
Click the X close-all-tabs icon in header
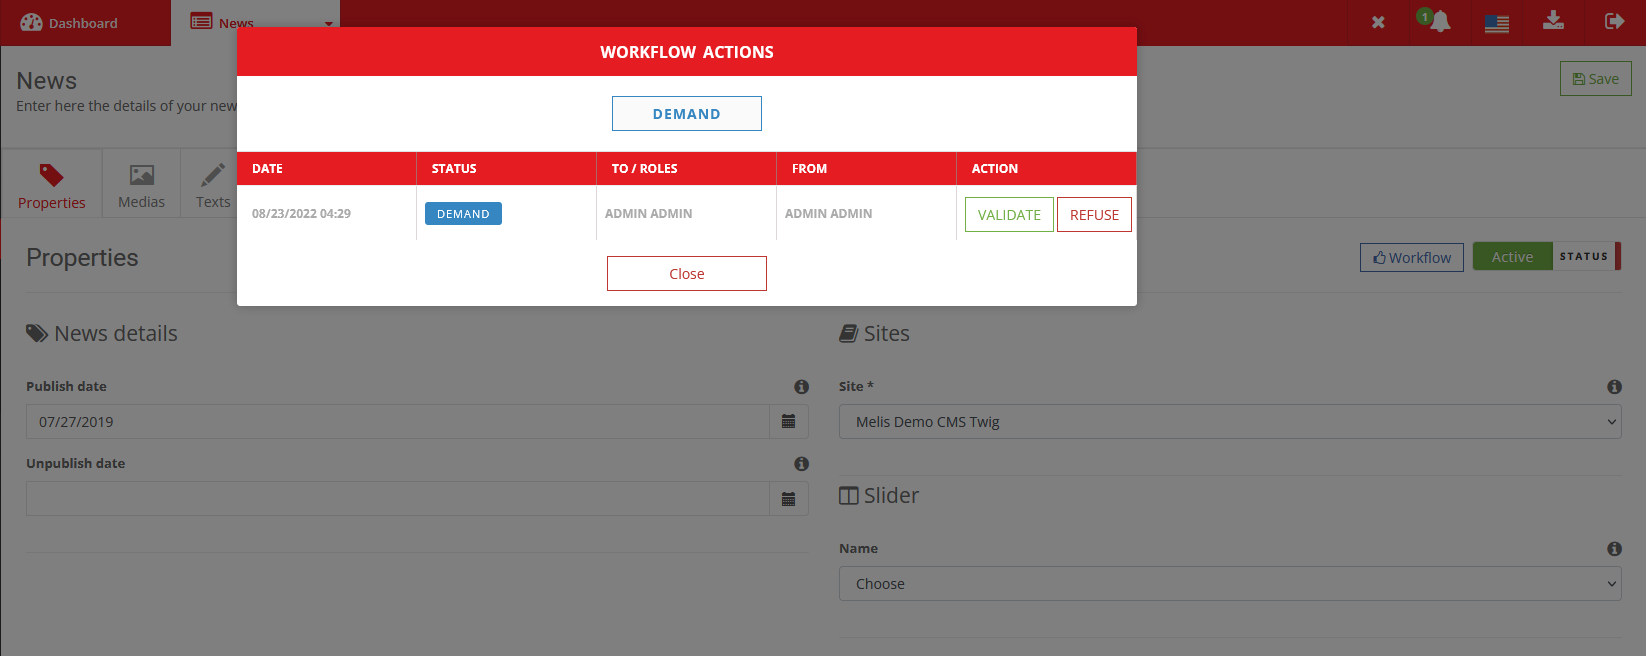(x=1378, y=22)
